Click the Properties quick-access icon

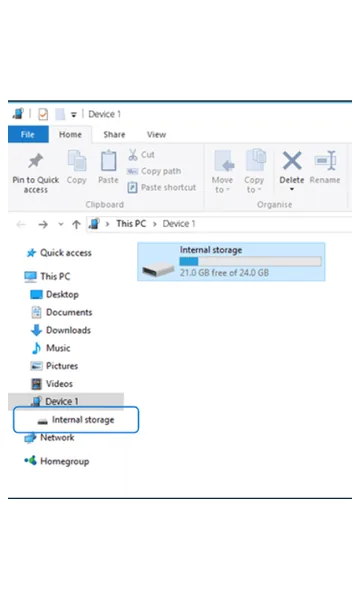(x=43, y=114)
